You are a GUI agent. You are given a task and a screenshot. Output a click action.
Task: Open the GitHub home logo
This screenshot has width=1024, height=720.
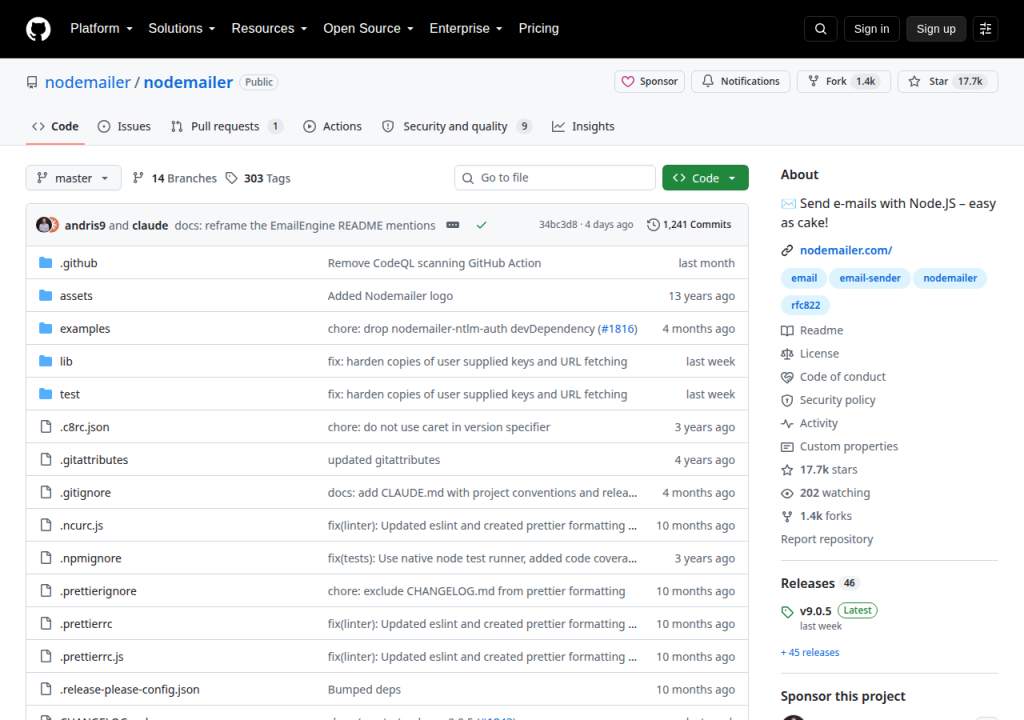[38, 29]
